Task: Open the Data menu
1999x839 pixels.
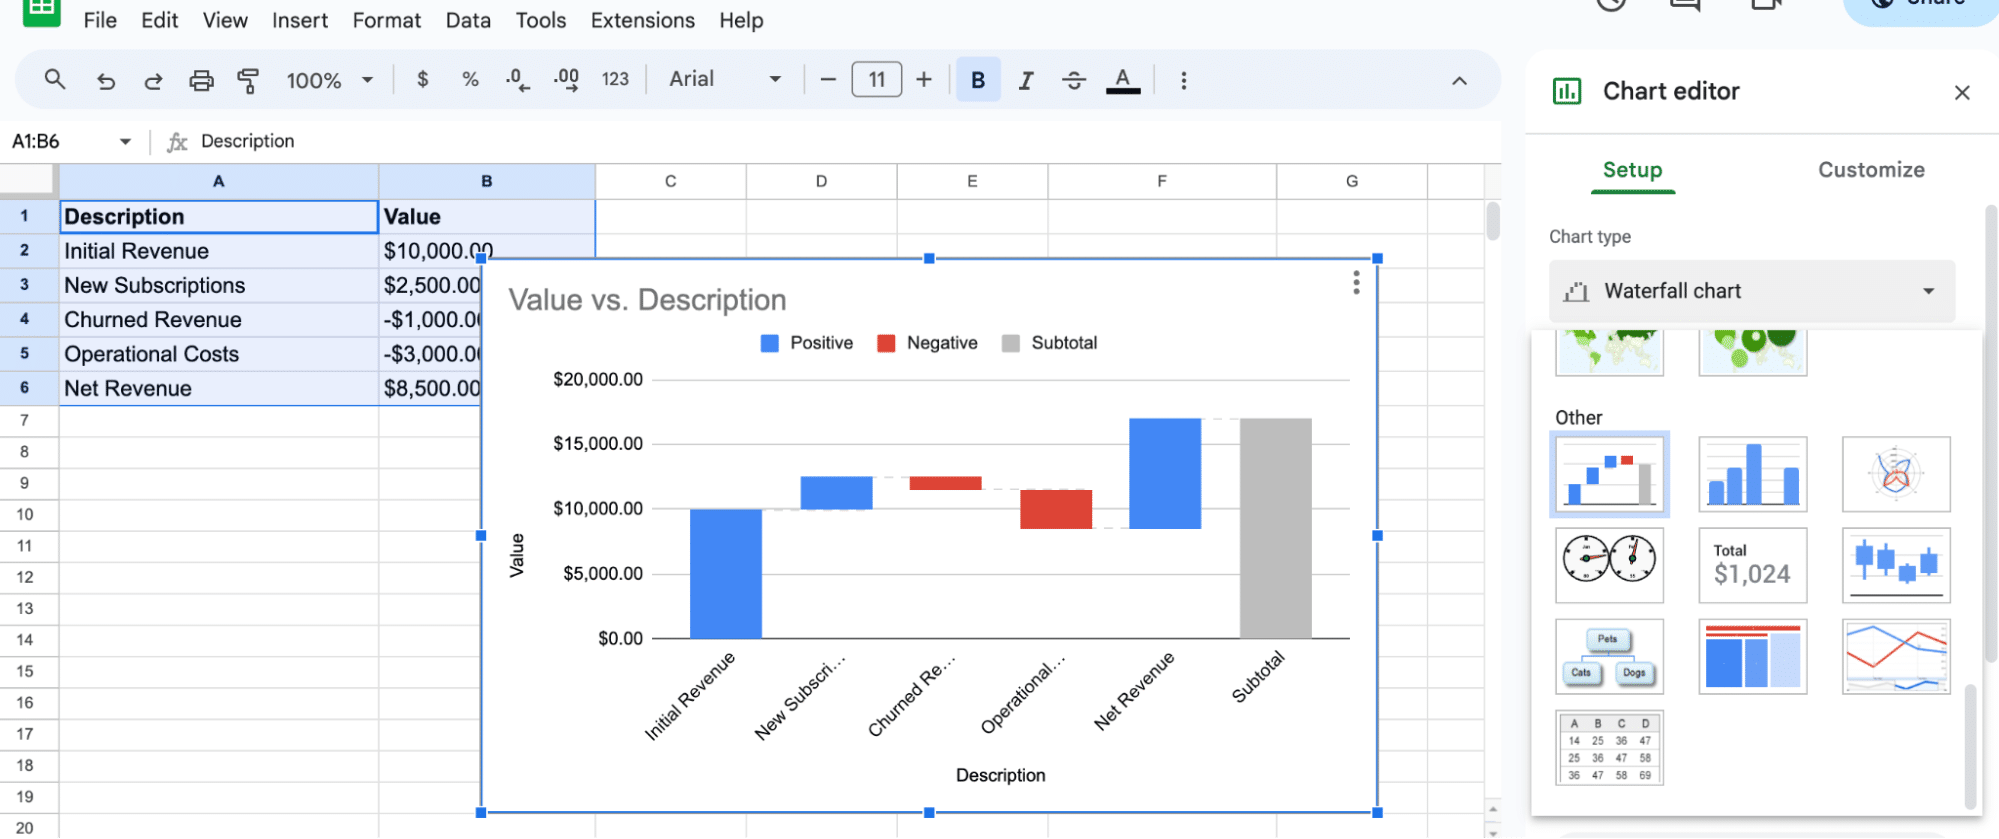Action: tap(468, 20)
